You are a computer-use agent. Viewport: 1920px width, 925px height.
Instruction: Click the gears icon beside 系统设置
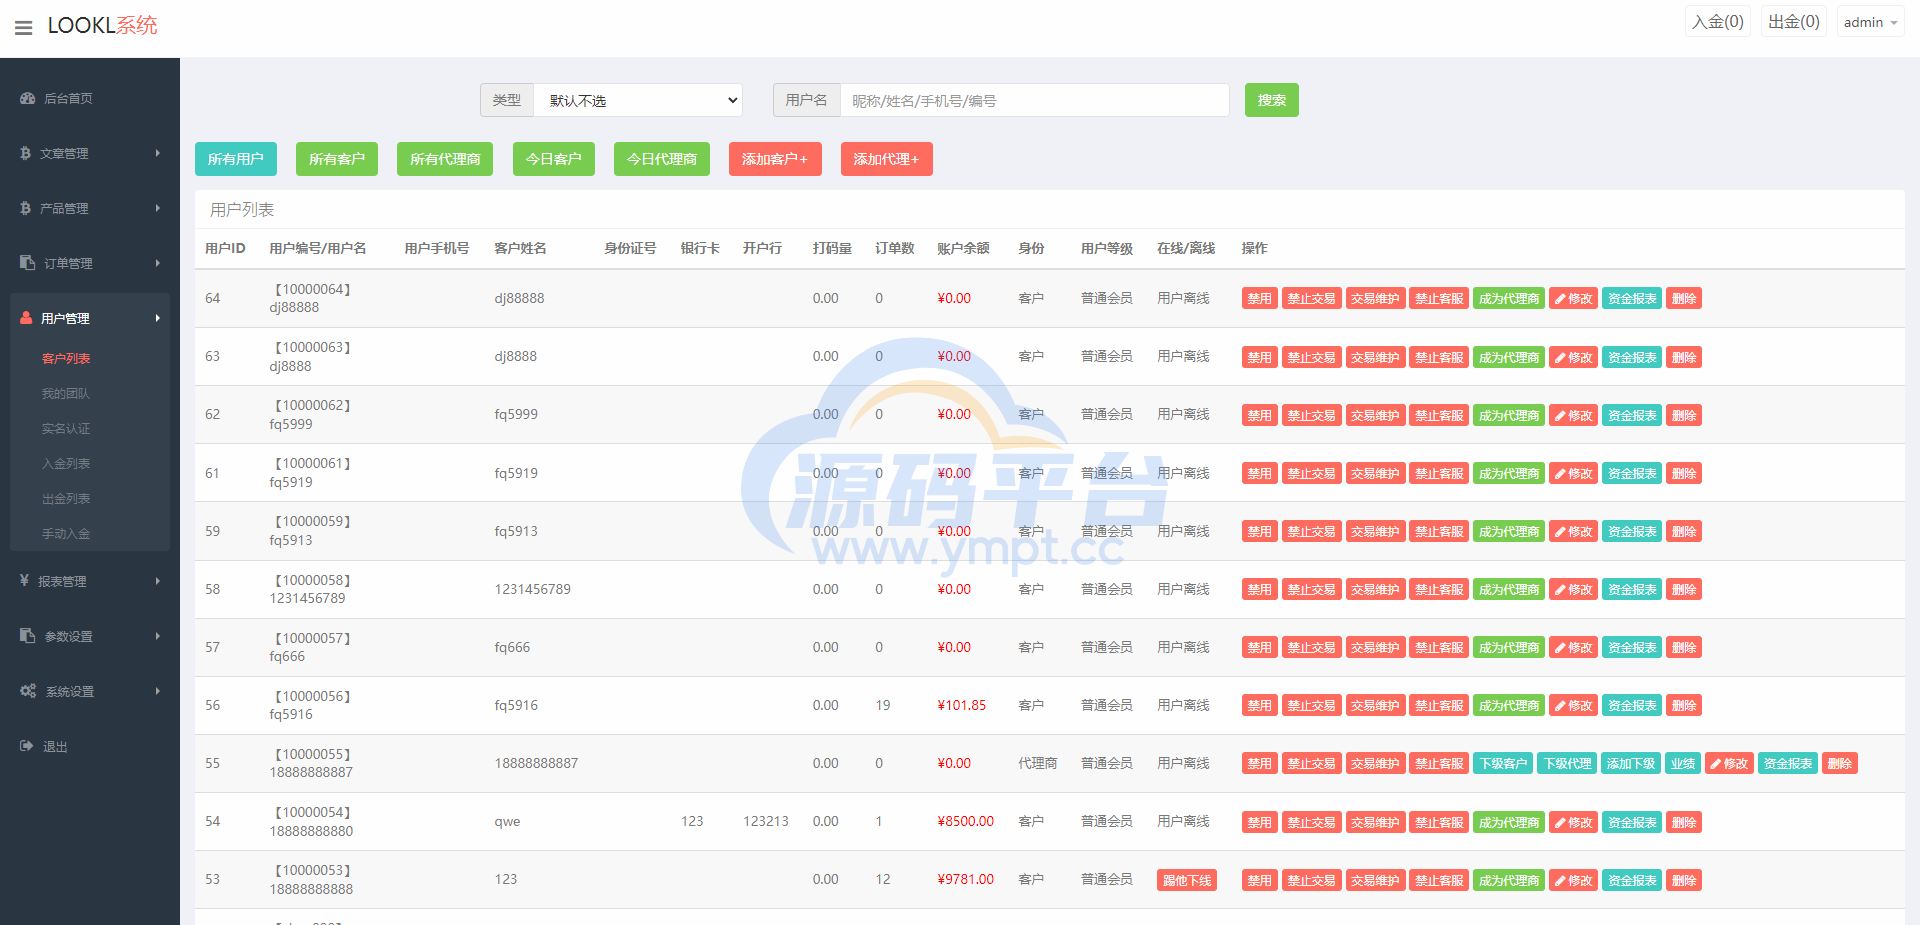(28, 691)
